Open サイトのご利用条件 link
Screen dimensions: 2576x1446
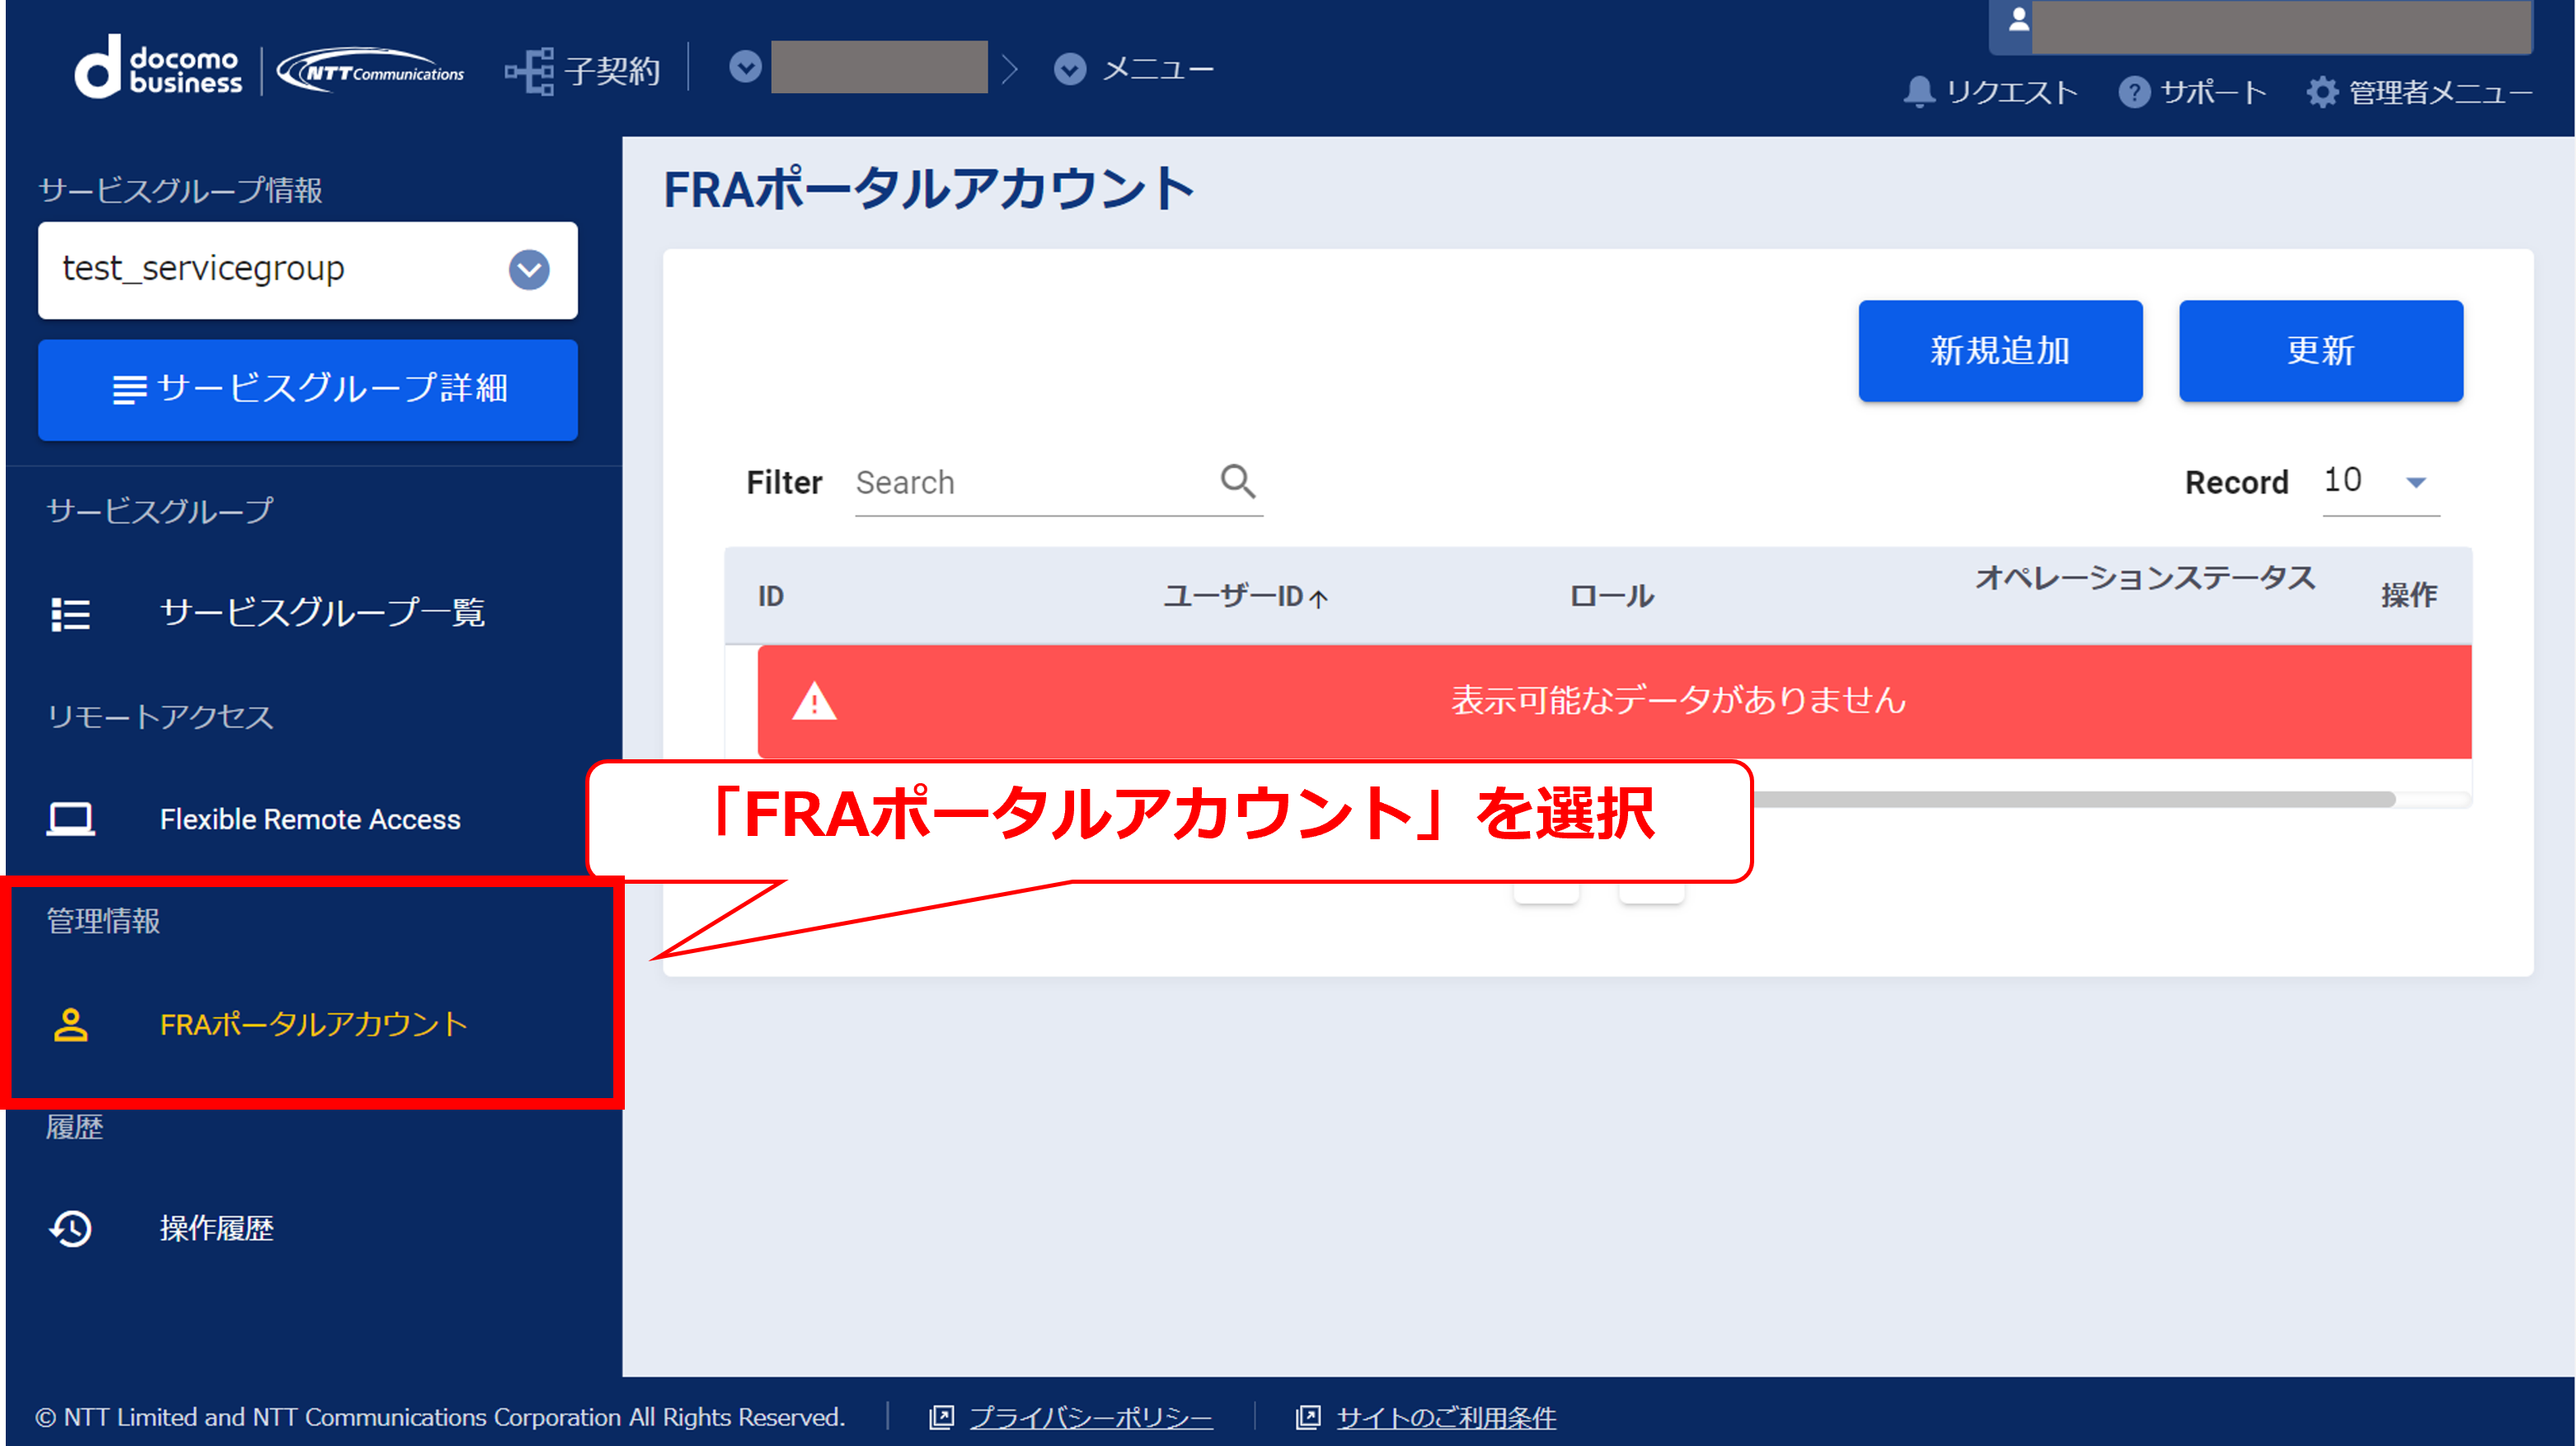(x=1446, y=1417)
